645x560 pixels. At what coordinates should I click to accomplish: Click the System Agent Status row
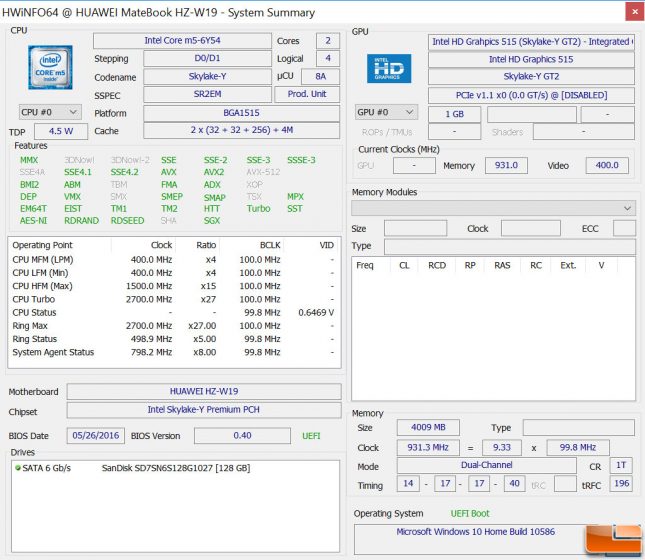[174, 353]
